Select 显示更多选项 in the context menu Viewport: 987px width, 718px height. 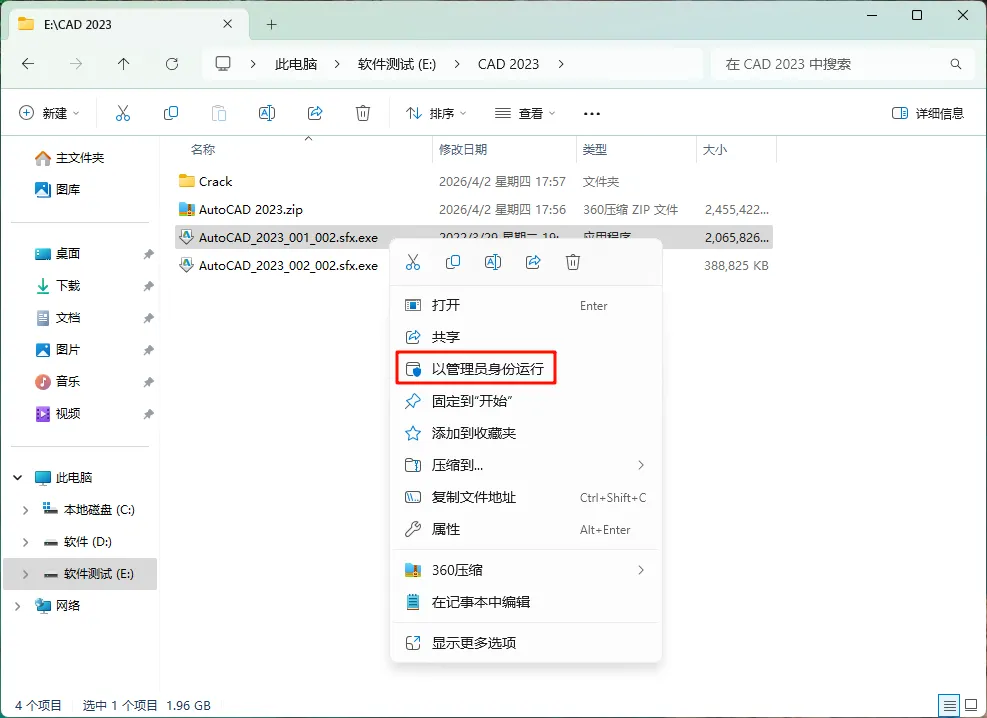[526, 643]
